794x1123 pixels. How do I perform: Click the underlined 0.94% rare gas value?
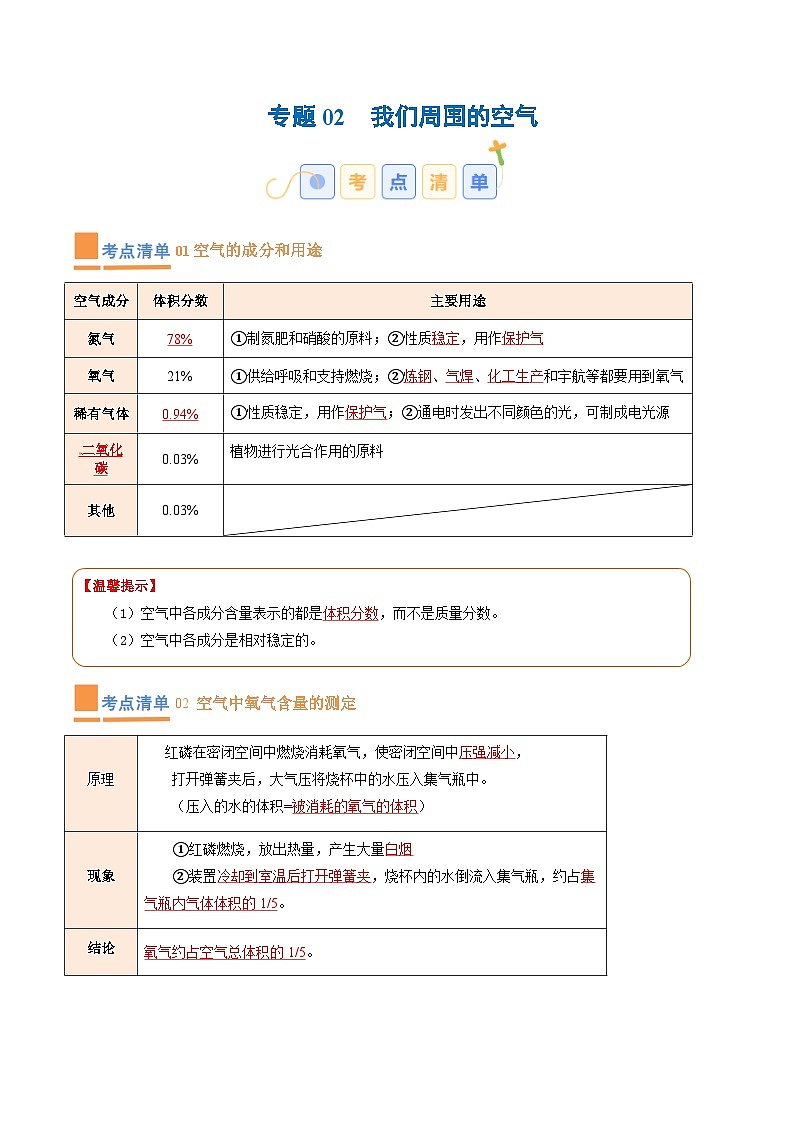180,414
